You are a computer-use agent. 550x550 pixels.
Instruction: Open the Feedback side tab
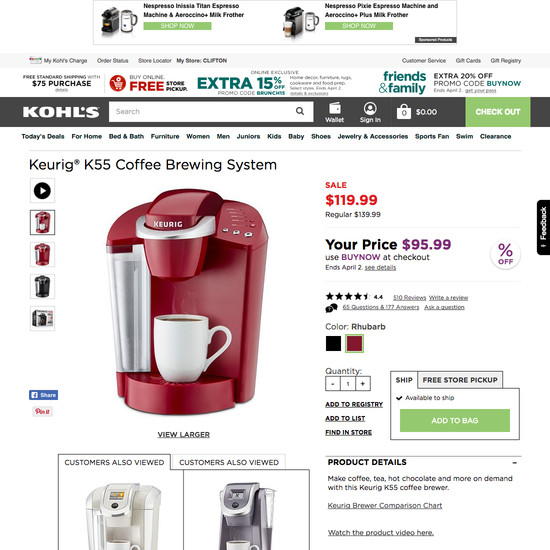pos(543,227)
